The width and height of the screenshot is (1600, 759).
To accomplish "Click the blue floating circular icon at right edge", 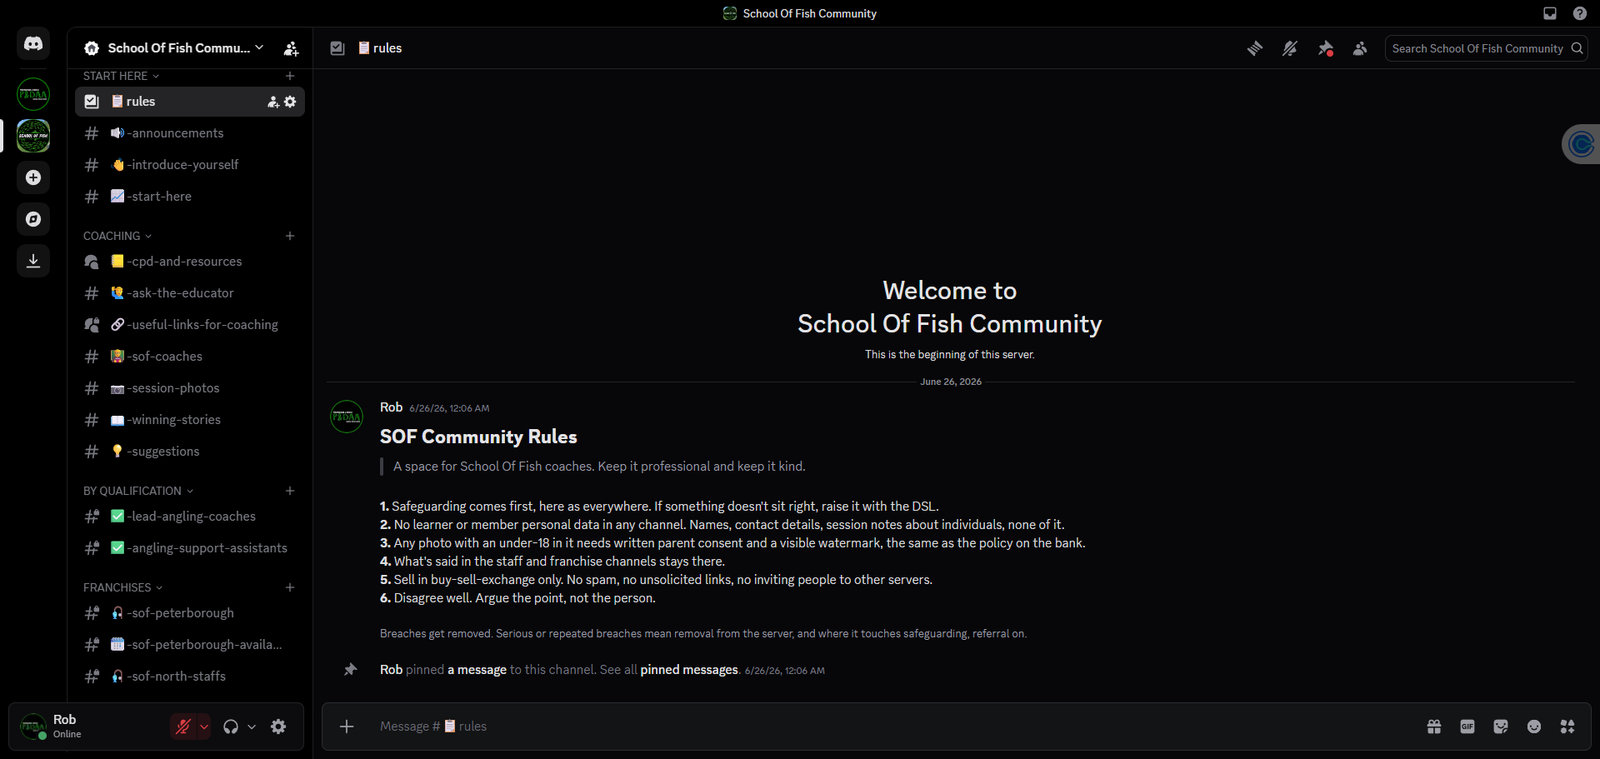I will [x=1581, y=145].
